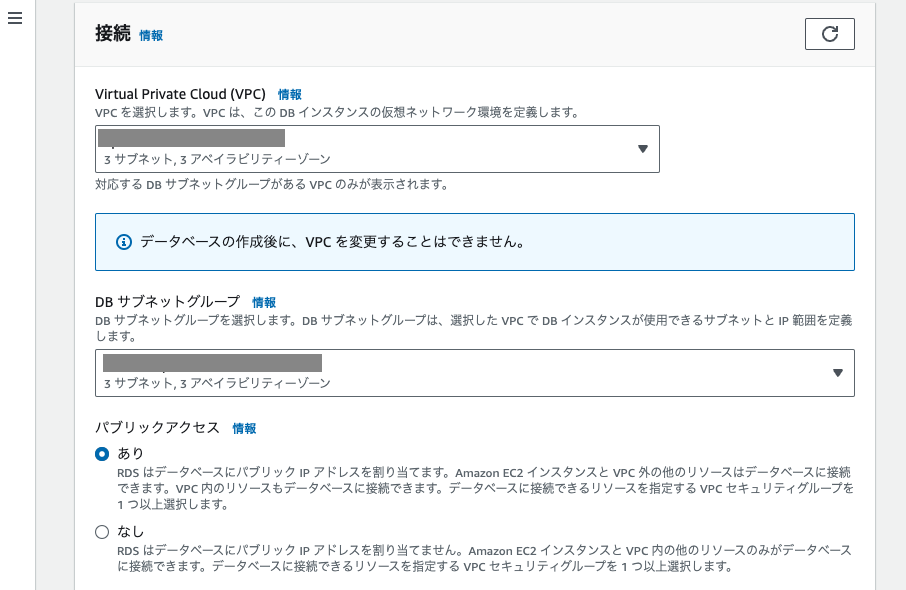Click the DB サブネットグループ label
Viewport: 906px width, 590px height.
(168, 302)
